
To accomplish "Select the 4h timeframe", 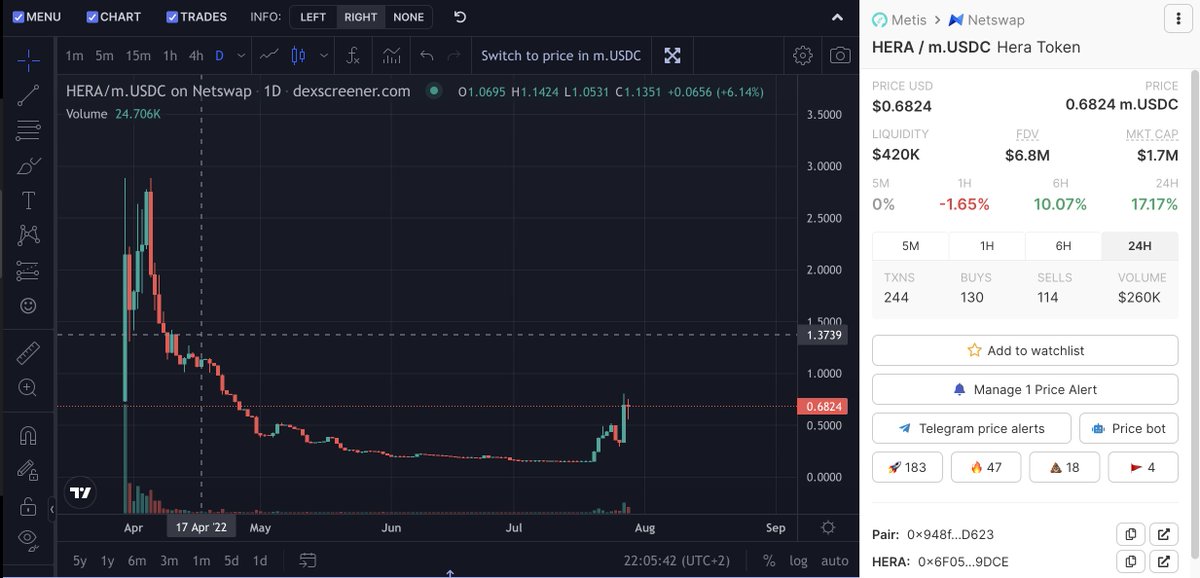I will point(196,56).
